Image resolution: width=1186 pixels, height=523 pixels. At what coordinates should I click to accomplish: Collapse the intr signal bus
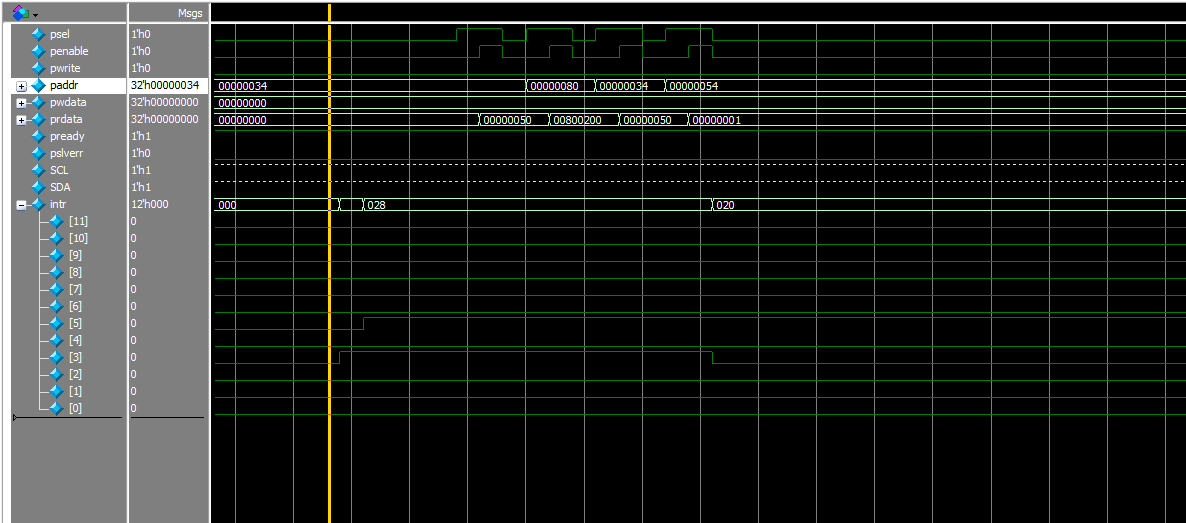coord(22,204)
